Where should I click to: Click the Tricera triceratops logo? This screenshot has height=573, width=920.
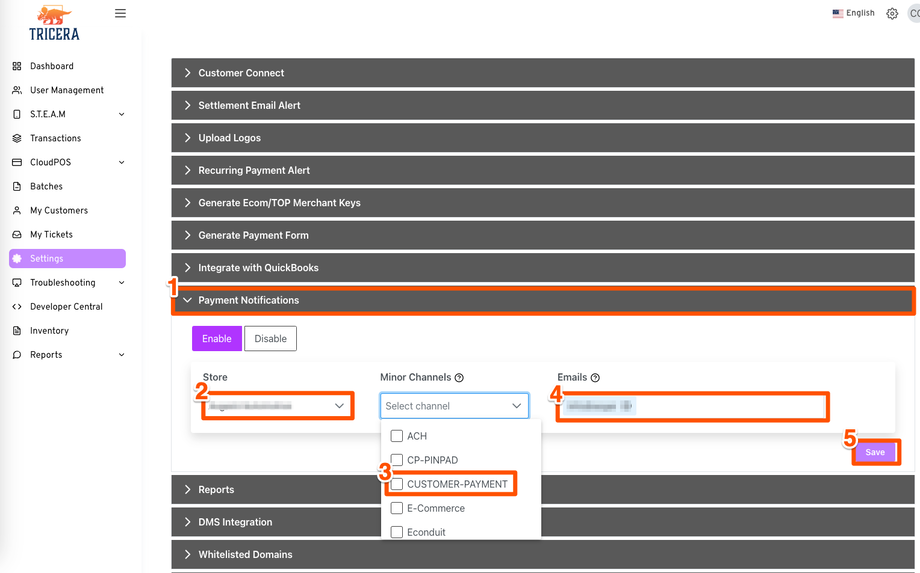pyautogui.click(x=55, y=22)
